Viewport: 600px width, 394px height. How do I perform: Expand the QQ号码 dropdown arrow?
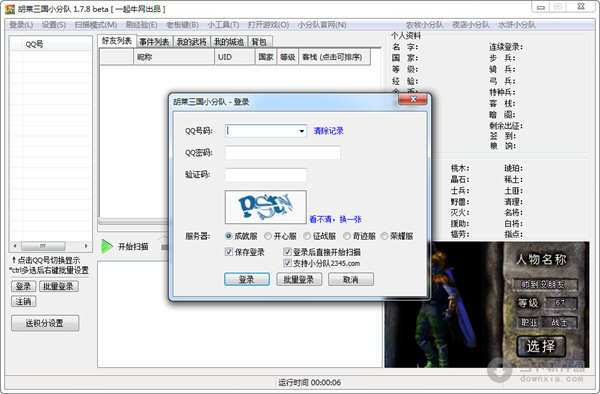tap(302, 131)
